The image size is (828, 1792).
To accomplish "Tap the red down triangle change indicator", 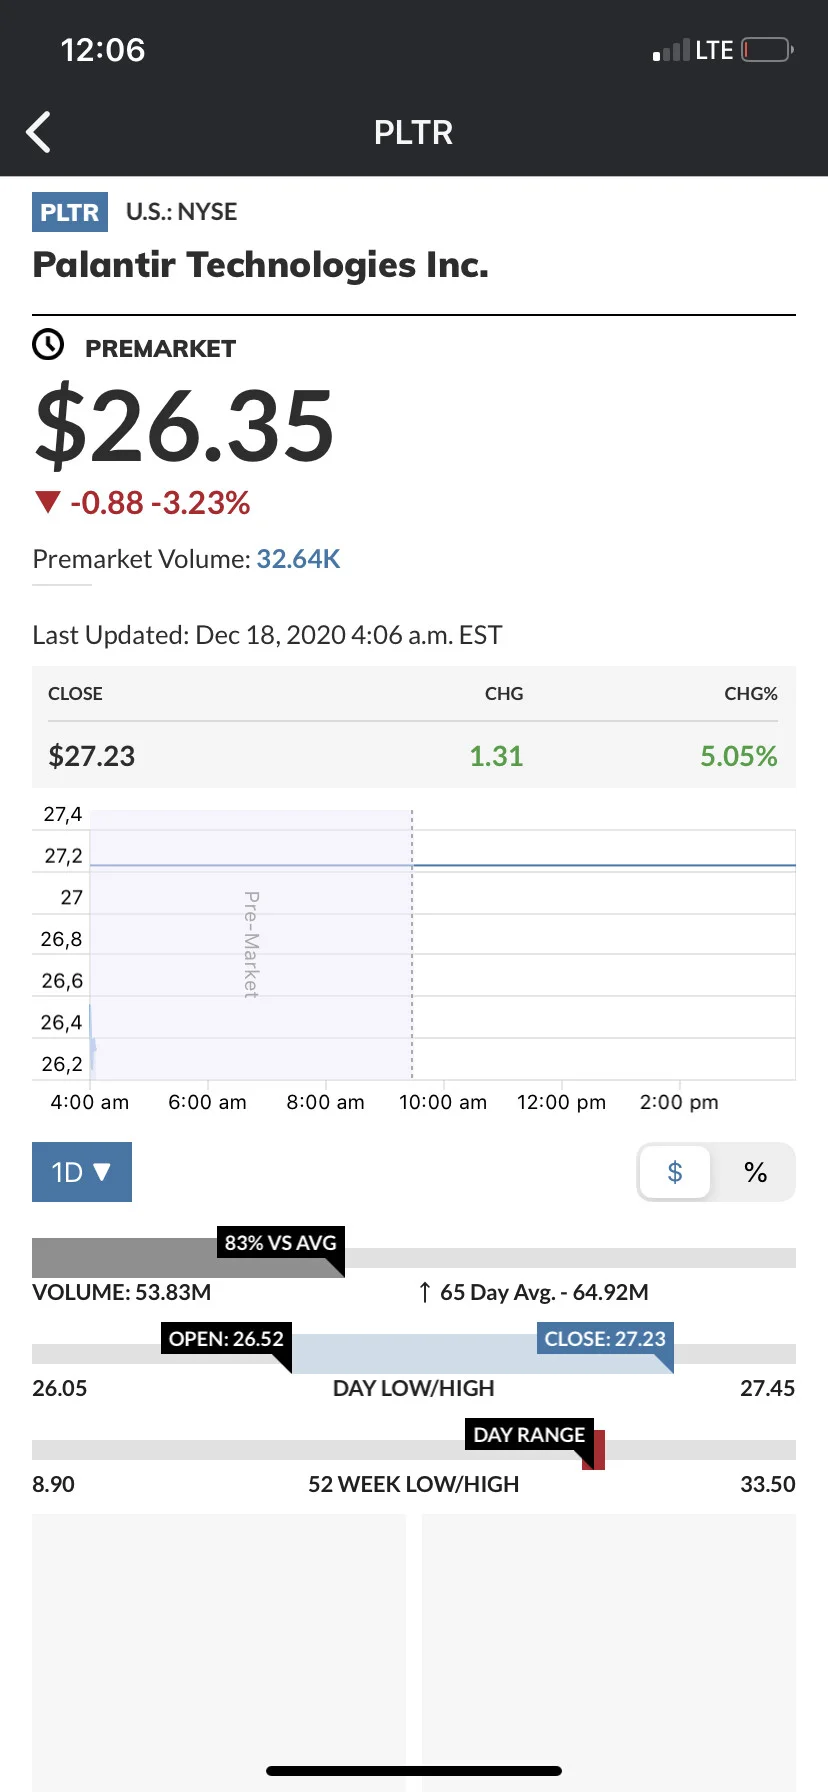I will coord(47,502).
